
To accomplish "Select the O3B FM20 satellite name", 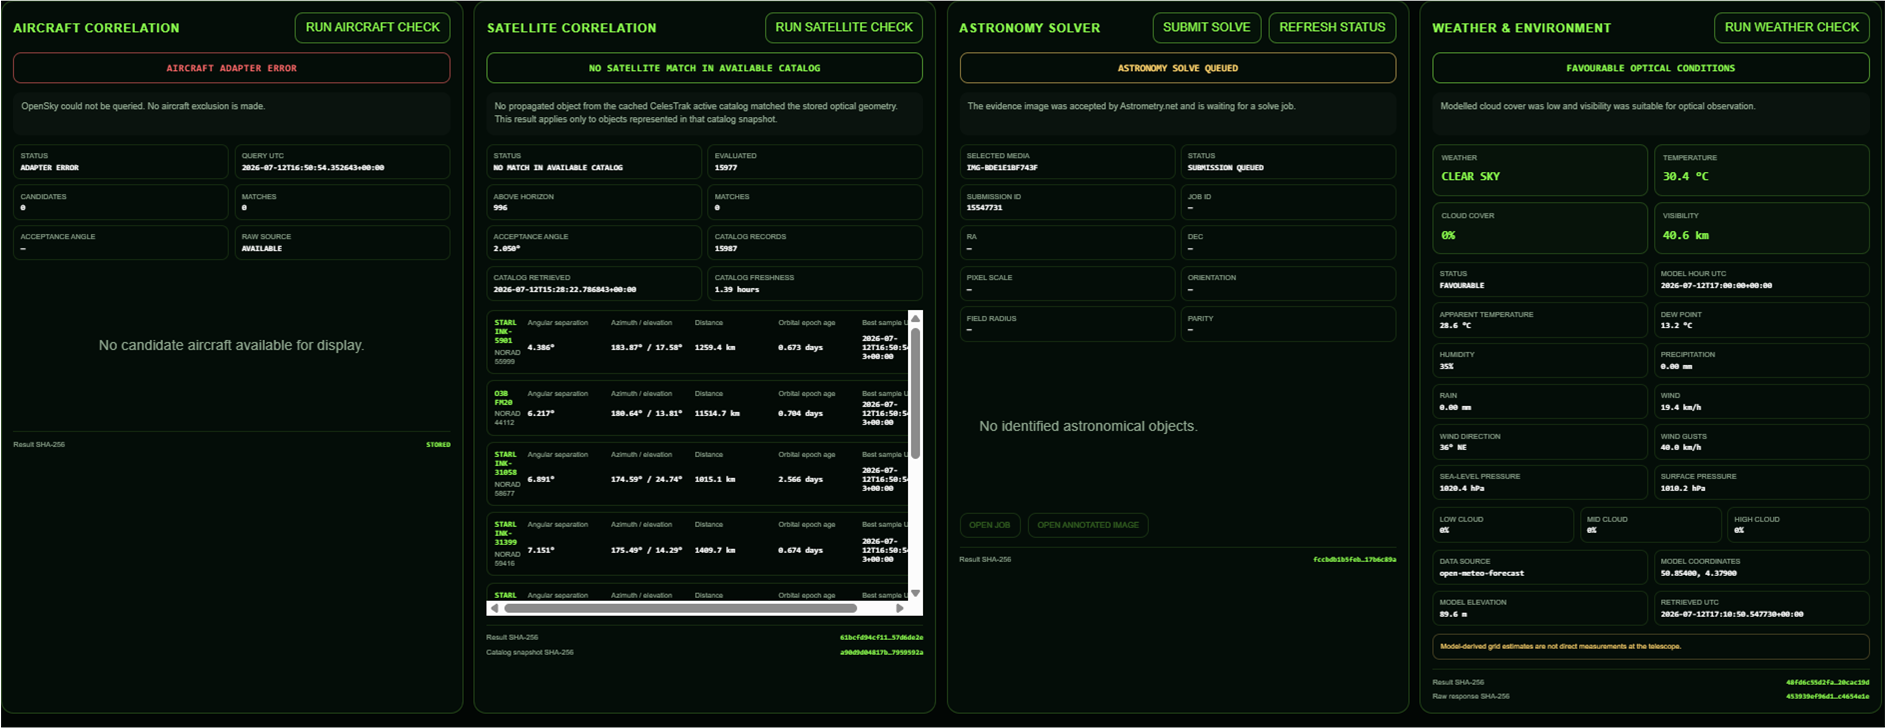I will 503,398.
